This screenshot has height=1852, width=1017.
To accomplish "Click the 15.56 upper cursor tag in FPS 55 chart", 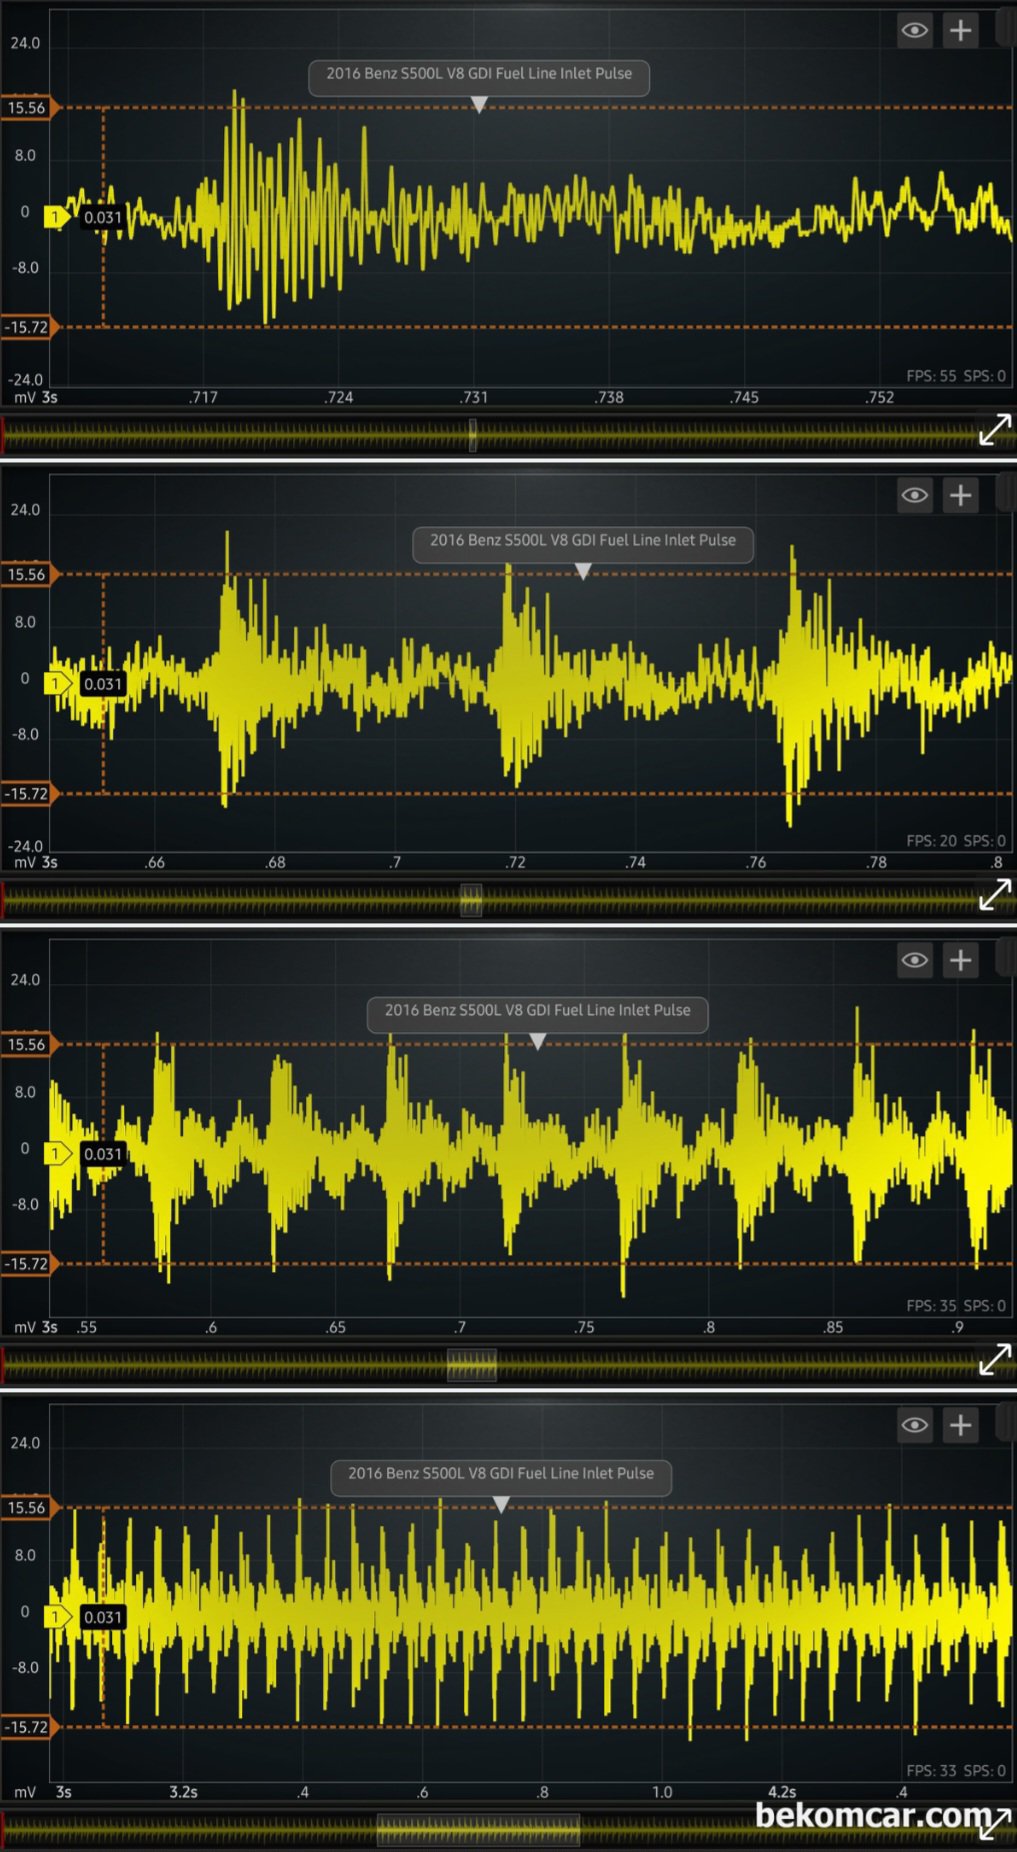I will click(28, 108).
